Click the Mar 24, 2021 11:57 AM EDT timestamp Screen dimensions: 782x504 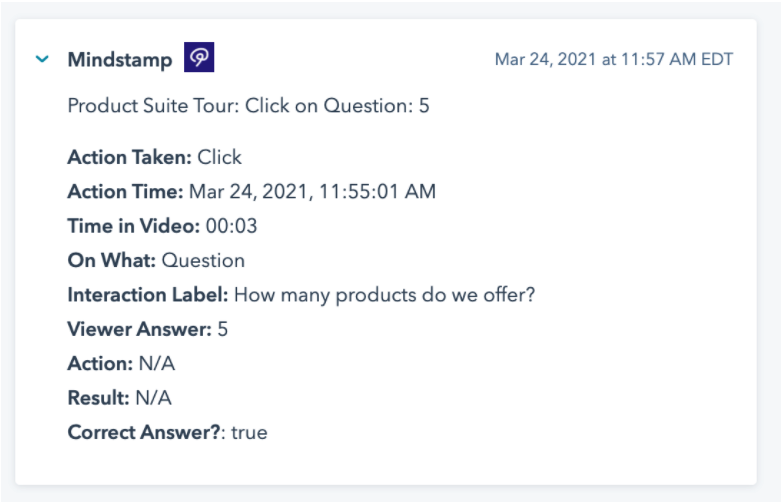(613, 60)
